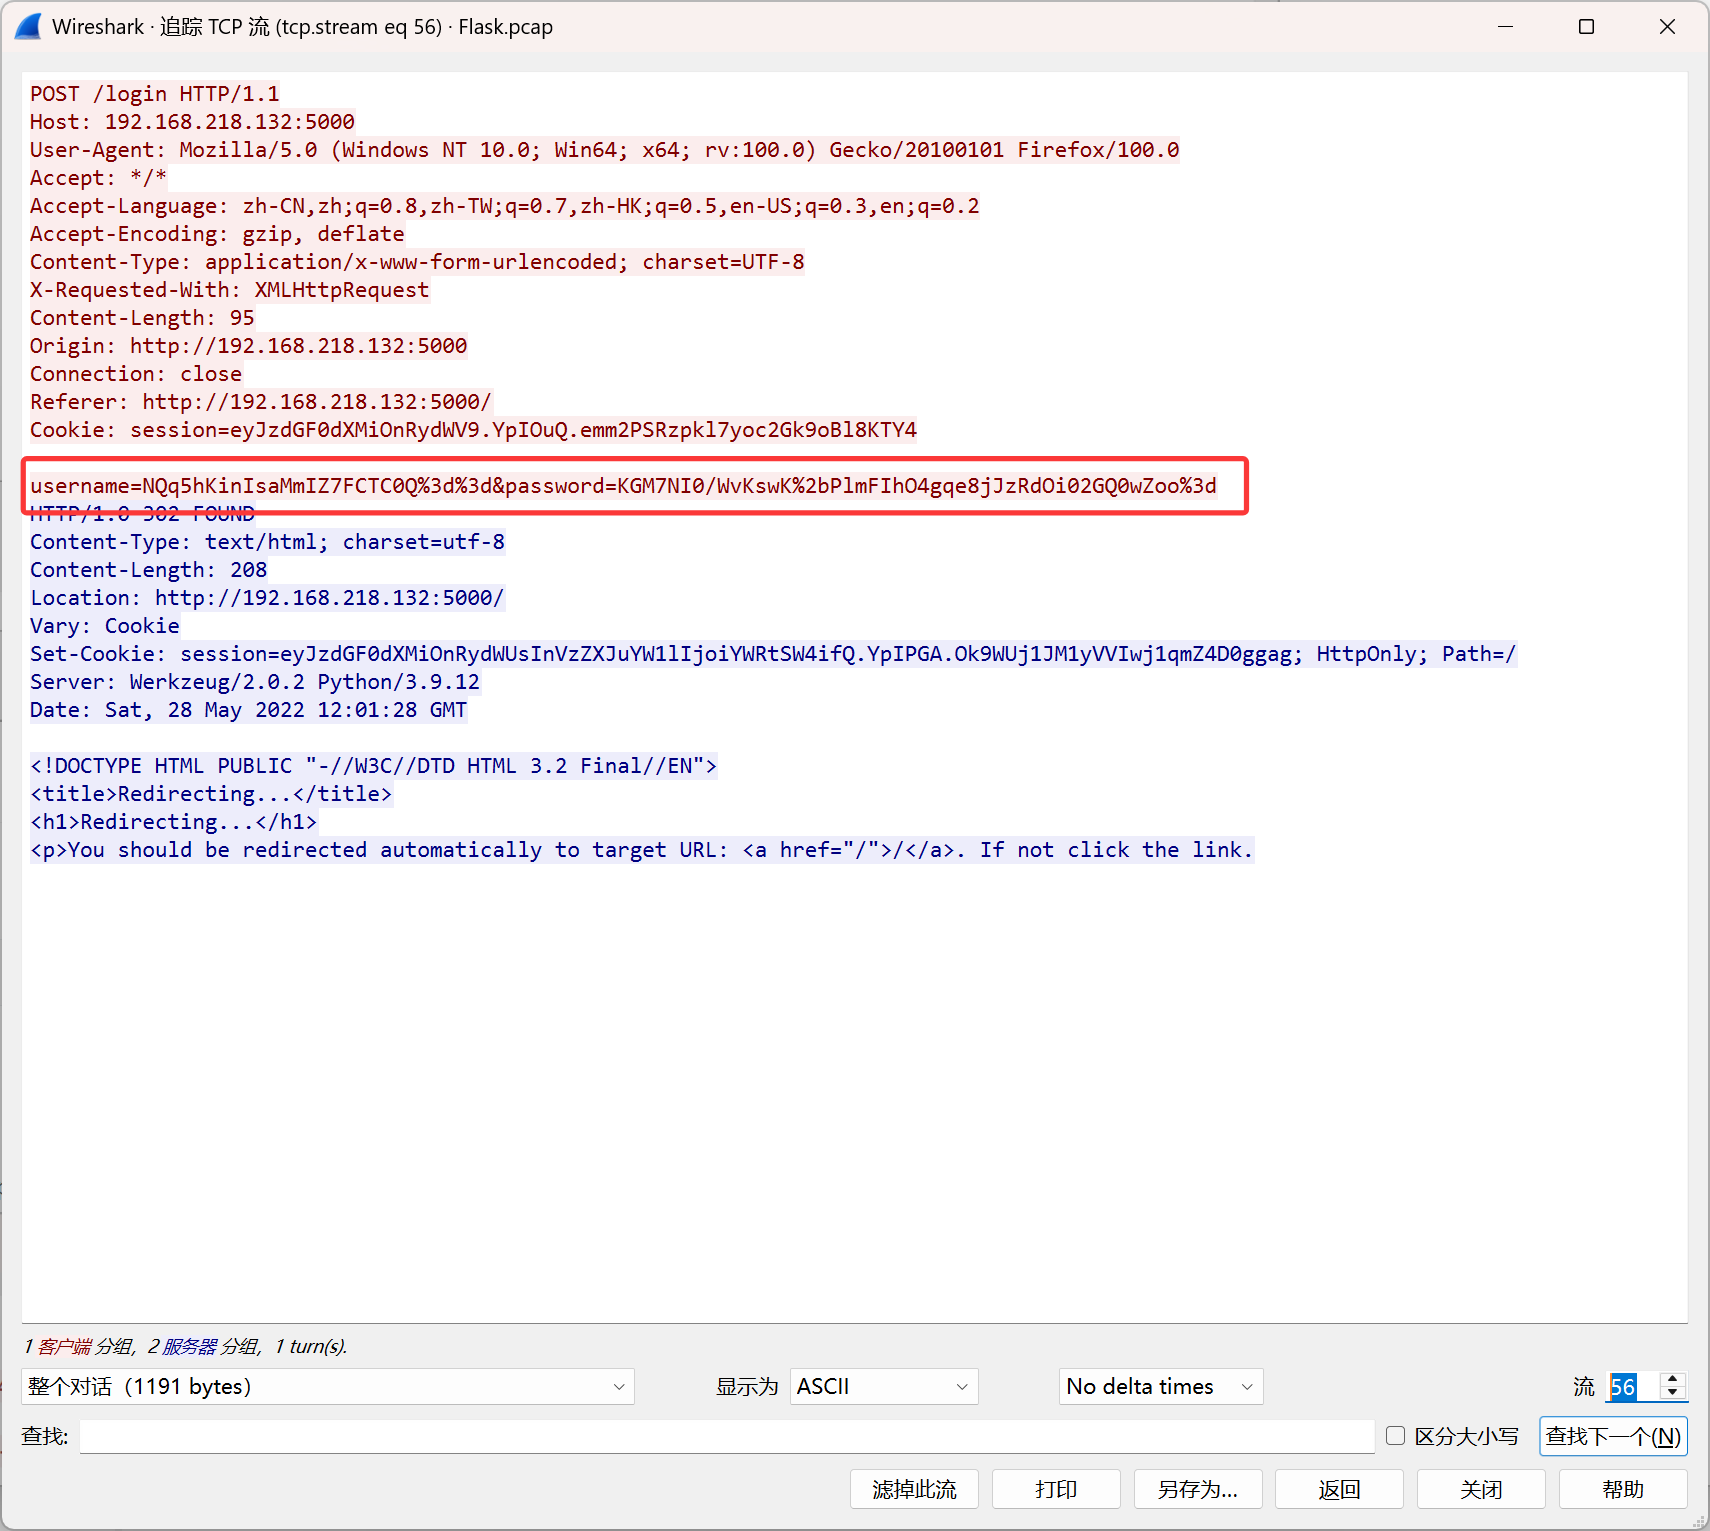Click the Content-Type: text/html response line

coord(267,542)
